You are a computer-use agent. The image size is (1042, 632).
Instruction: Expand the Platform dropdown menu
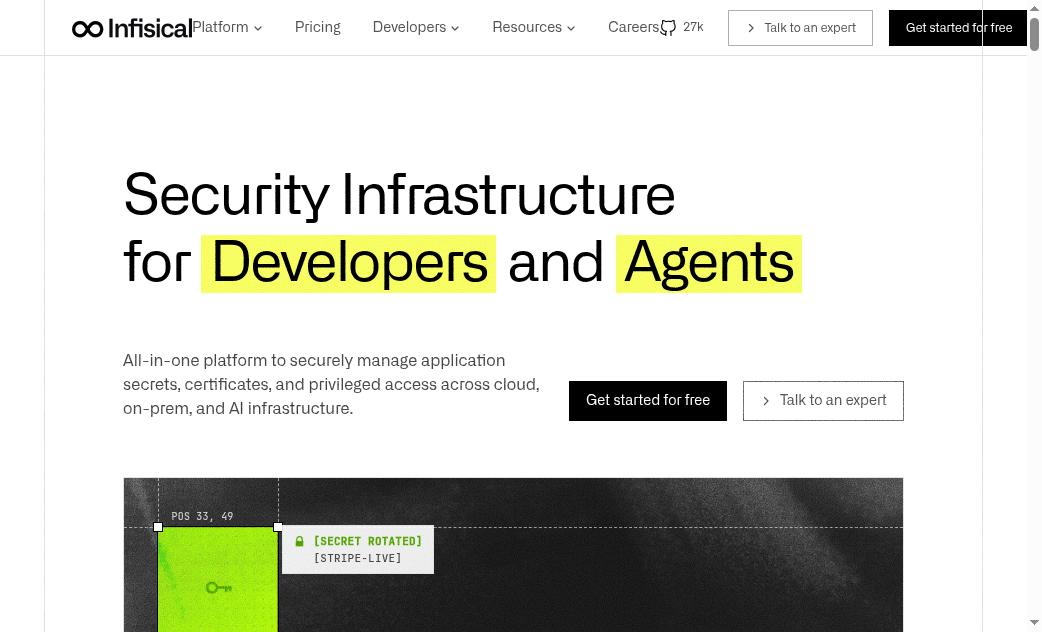pos(227,27)
